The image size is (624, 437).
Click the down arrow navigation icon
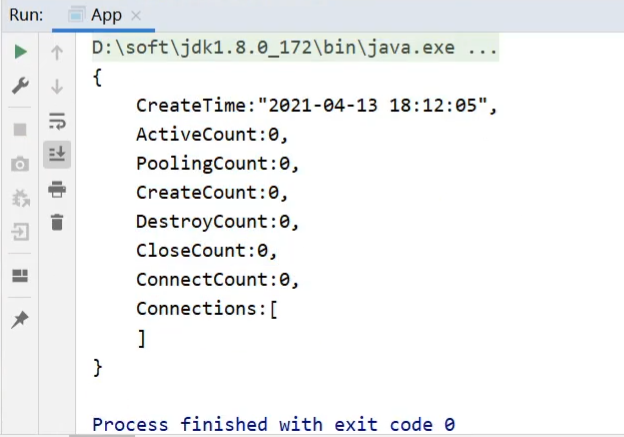57,87
